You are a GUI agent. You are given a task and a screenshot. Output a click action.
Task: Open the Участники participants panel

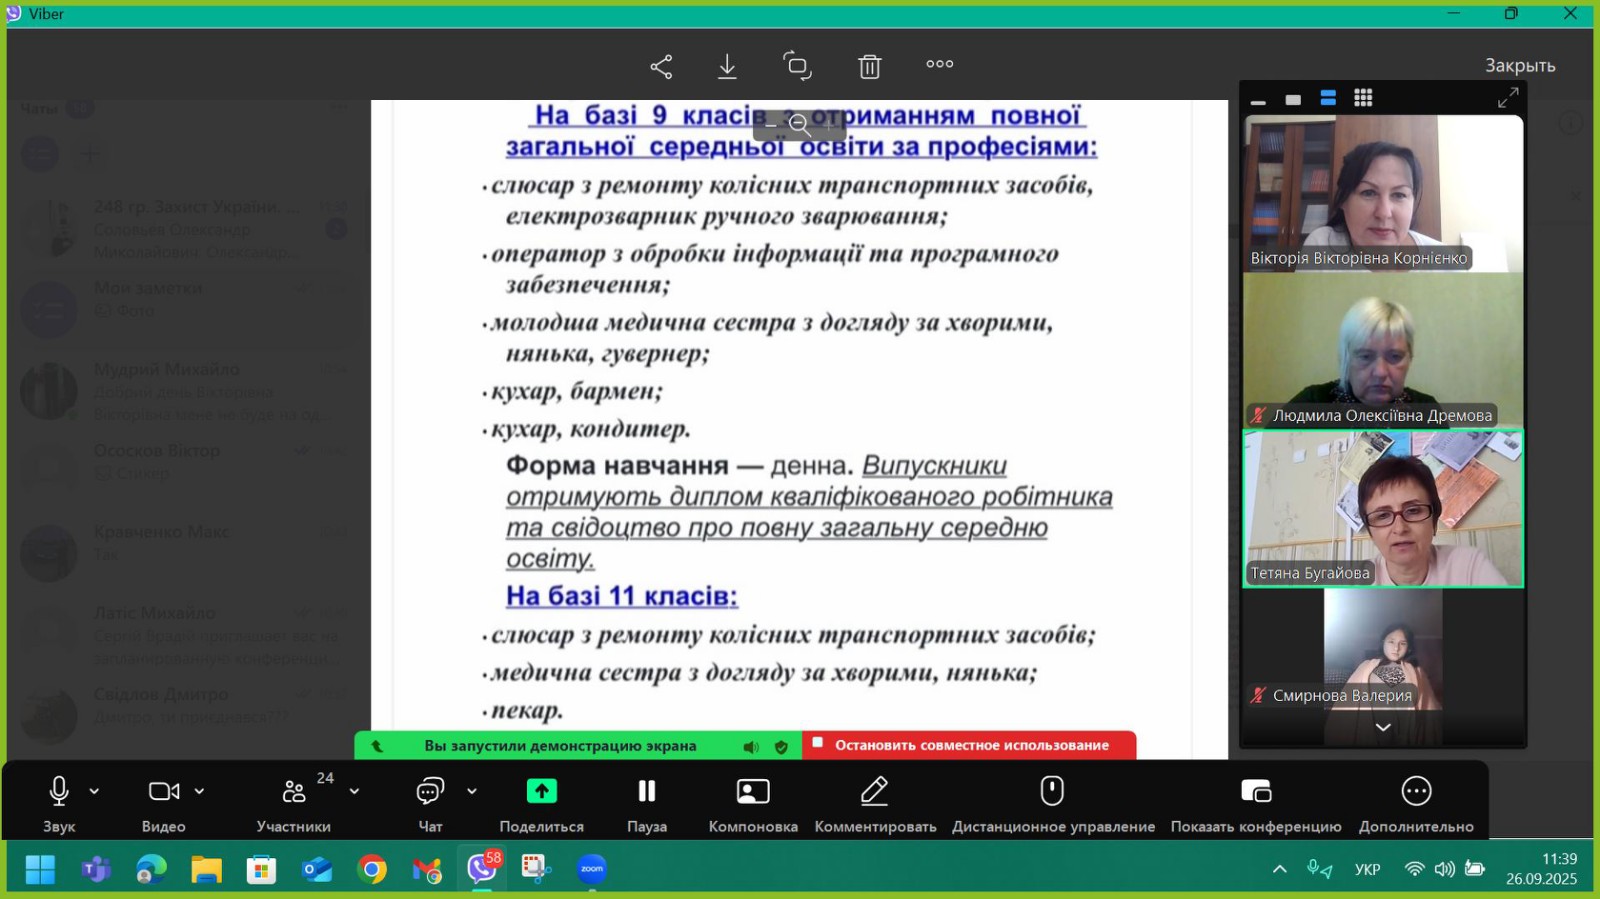click(x=293, y=803)
